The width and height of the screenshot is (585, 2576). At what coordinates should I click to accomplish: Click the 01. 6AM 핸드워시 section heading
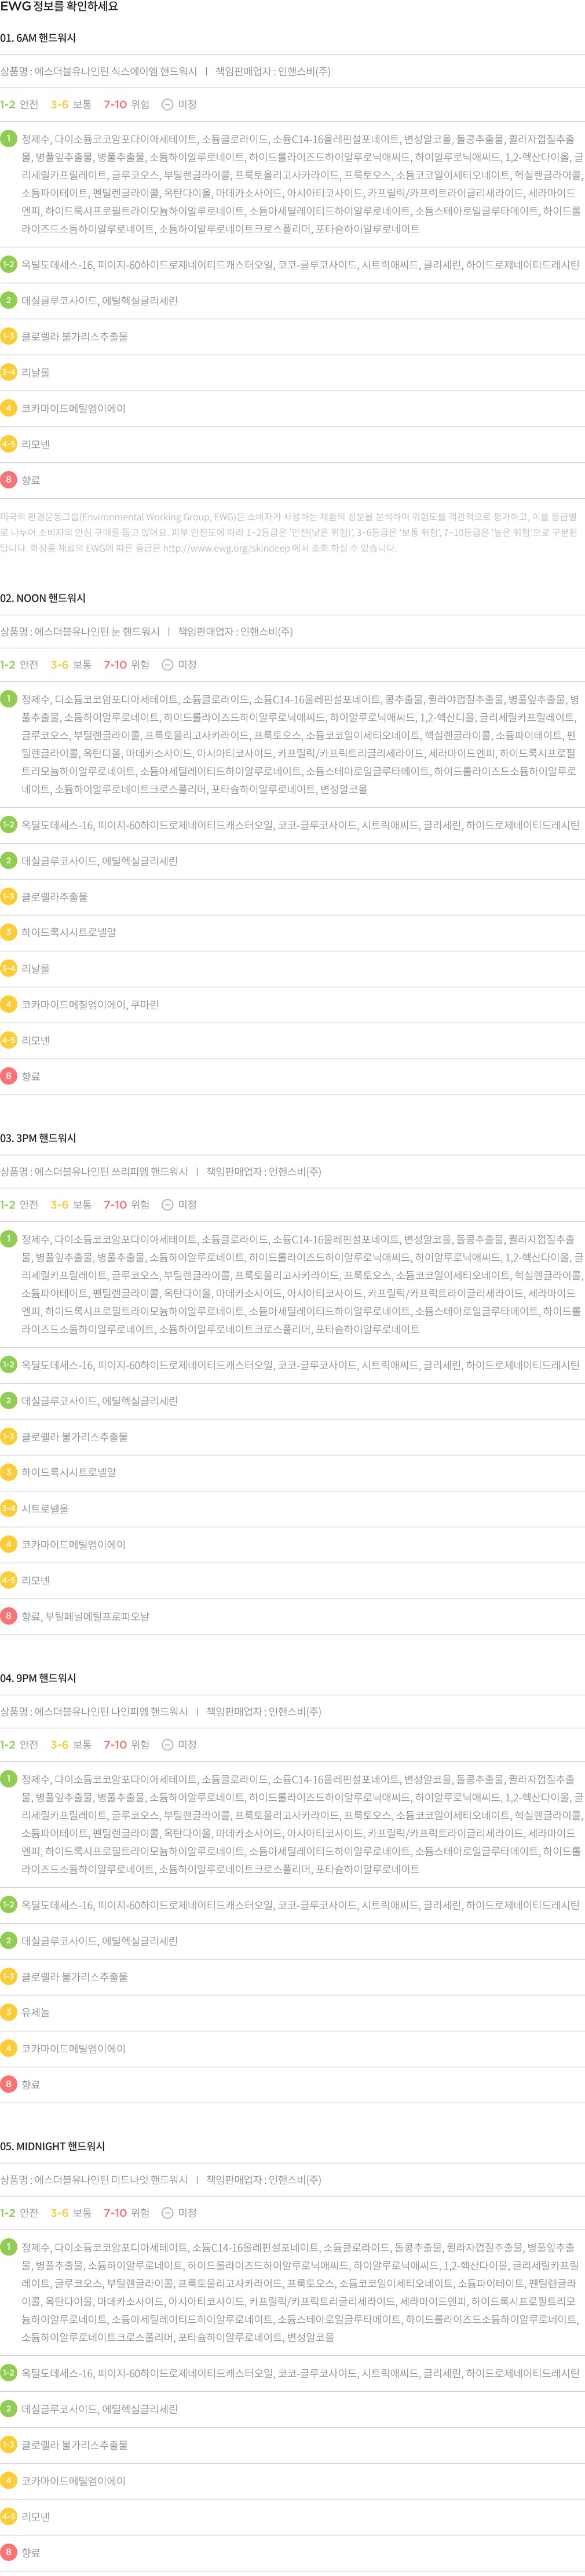pyautogui.click(x=38, y=38)
